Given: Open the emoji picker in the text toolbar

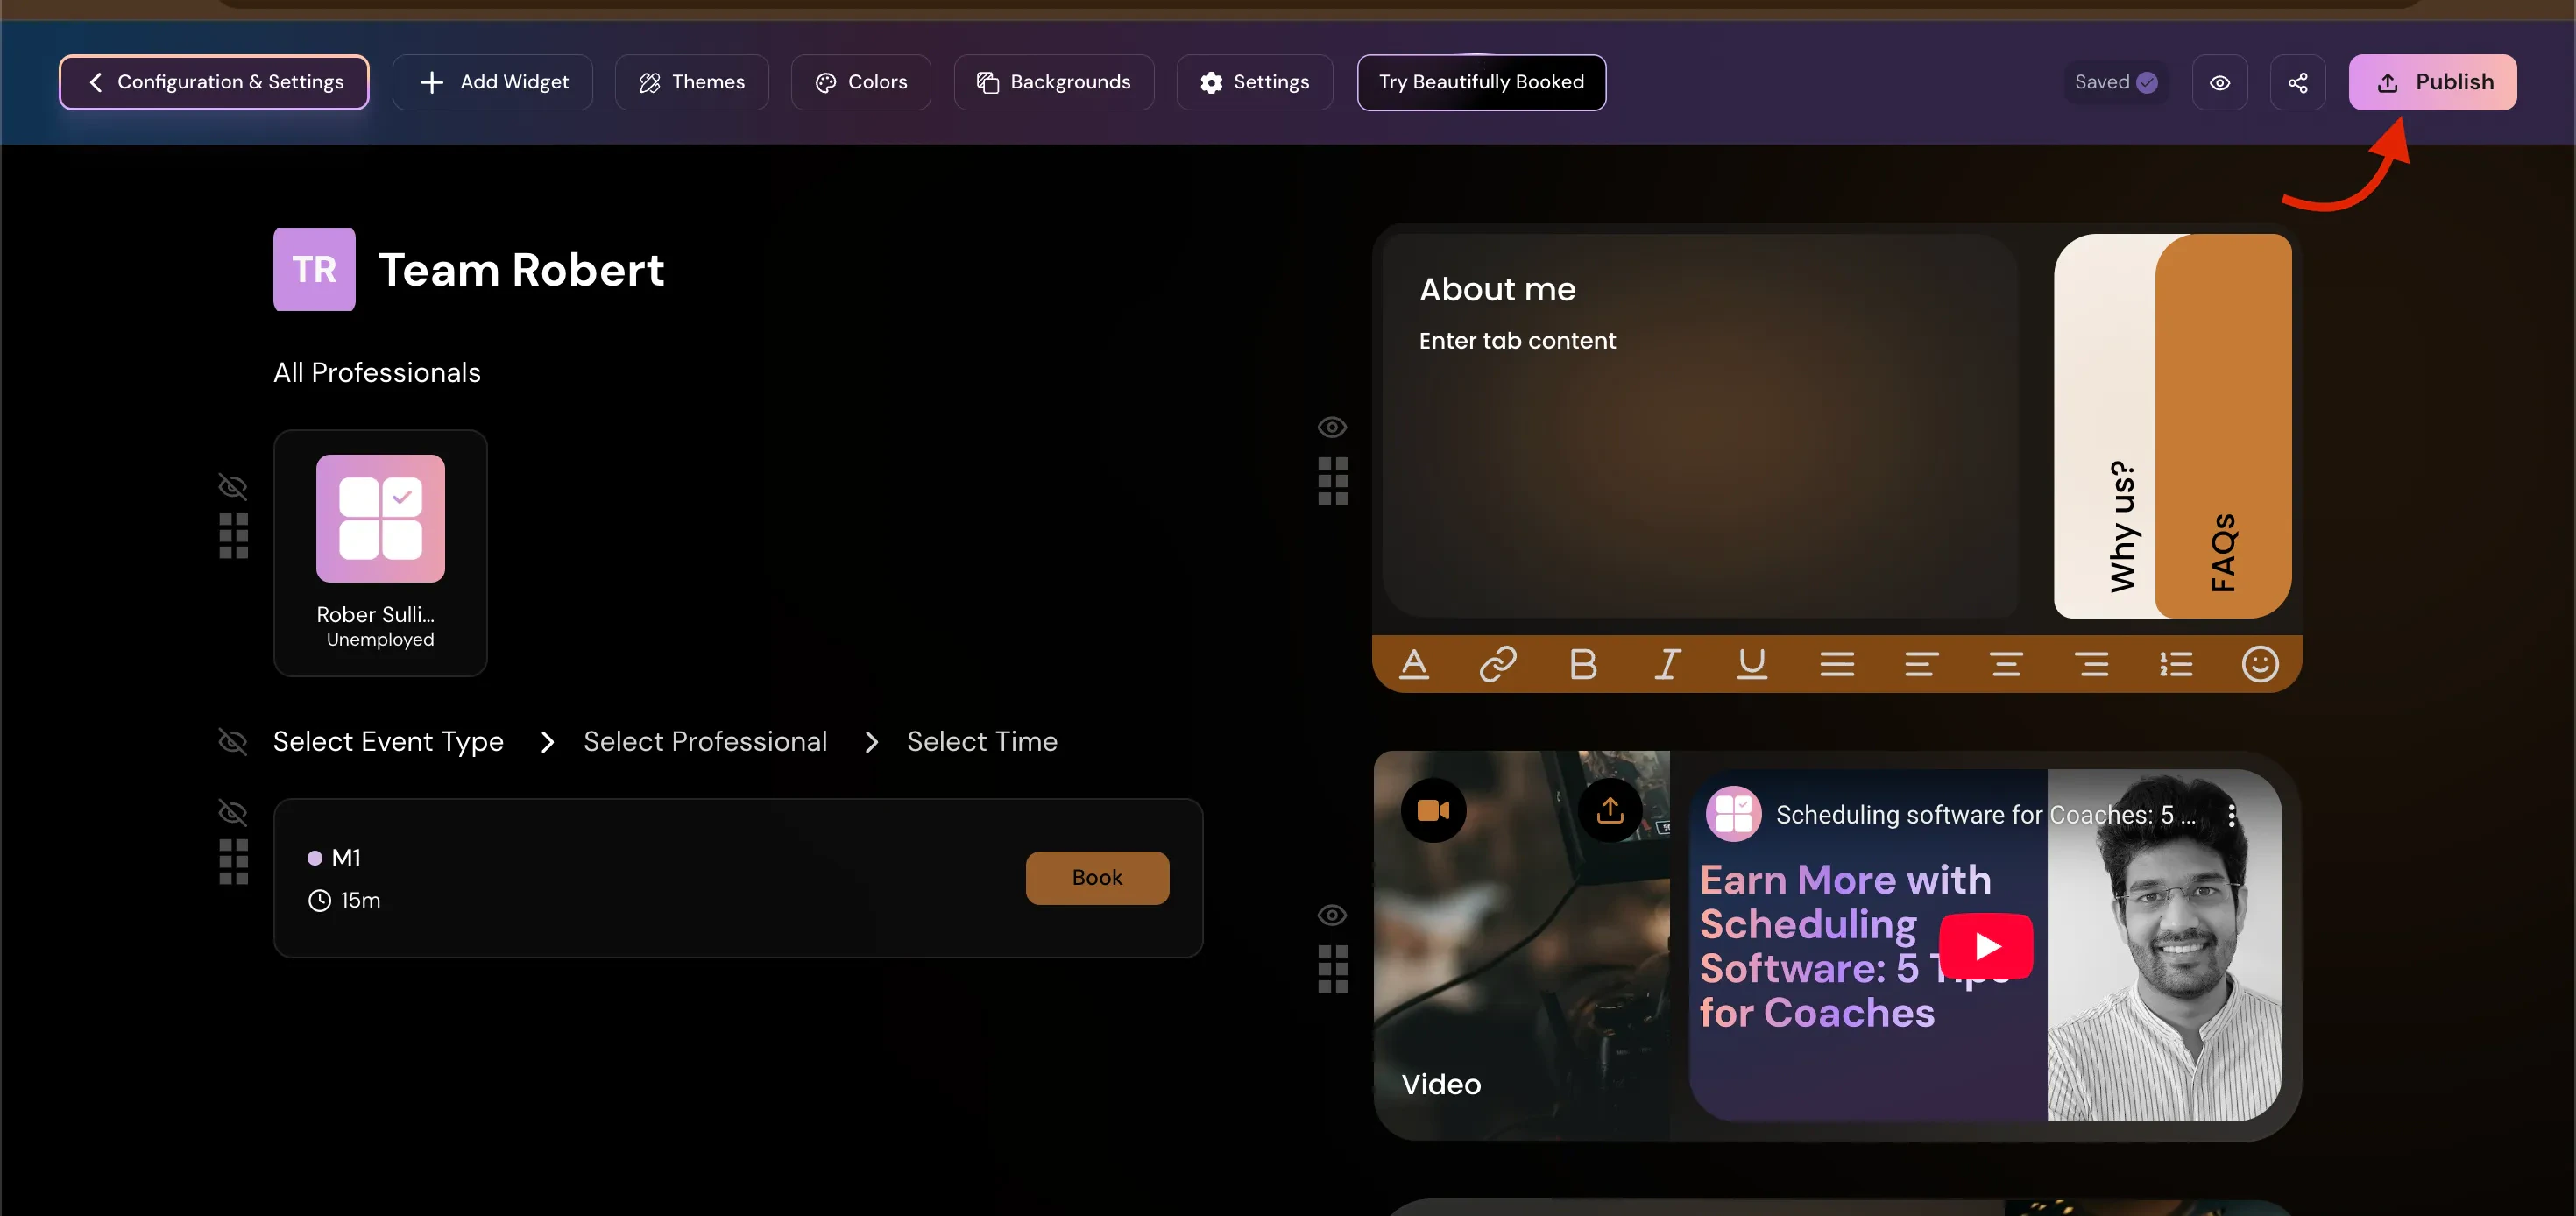Looking at the screenshot, I should 2260,663.
